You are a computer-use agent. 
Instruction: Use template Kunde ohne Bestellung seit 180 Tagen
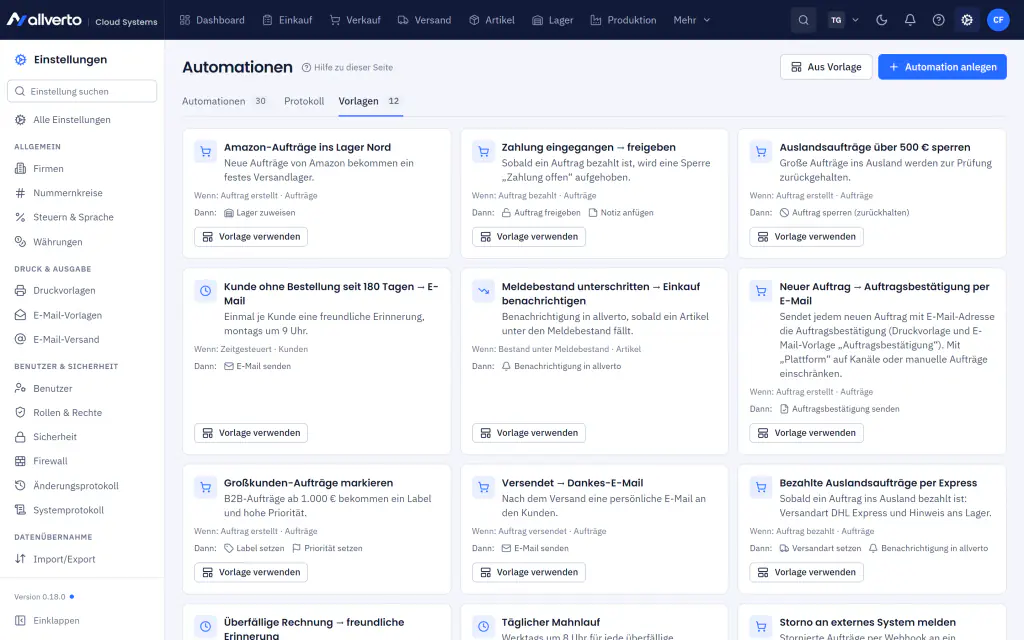point(251,433)
